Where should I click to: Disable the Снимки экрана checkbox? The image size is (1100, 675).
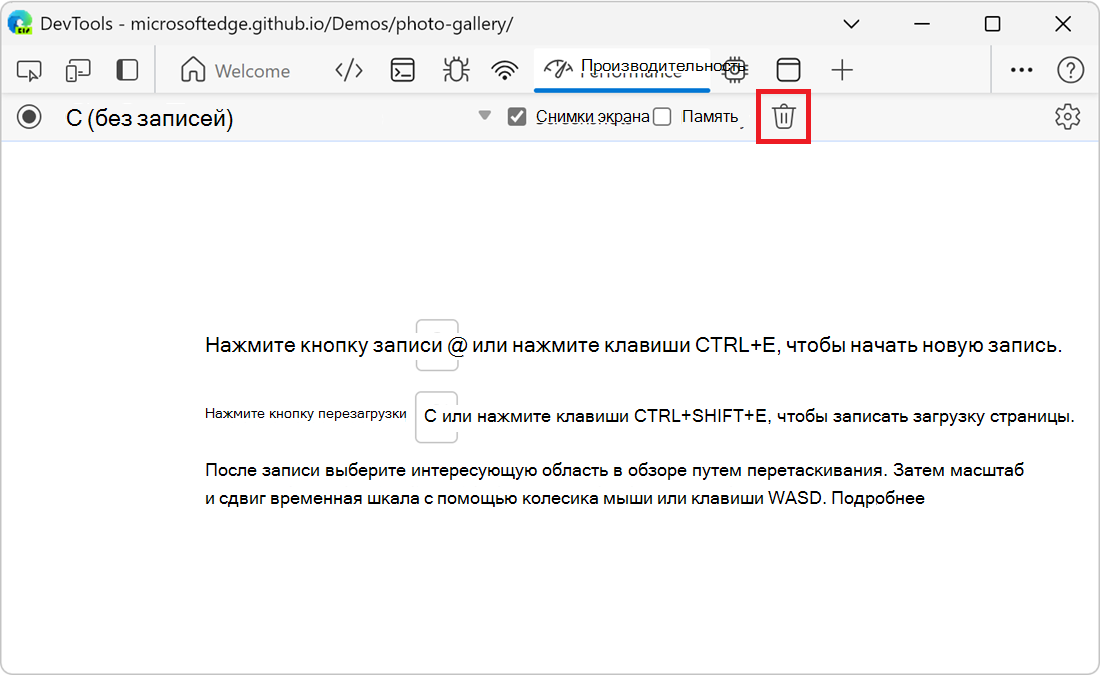click(x=517, y=116)
